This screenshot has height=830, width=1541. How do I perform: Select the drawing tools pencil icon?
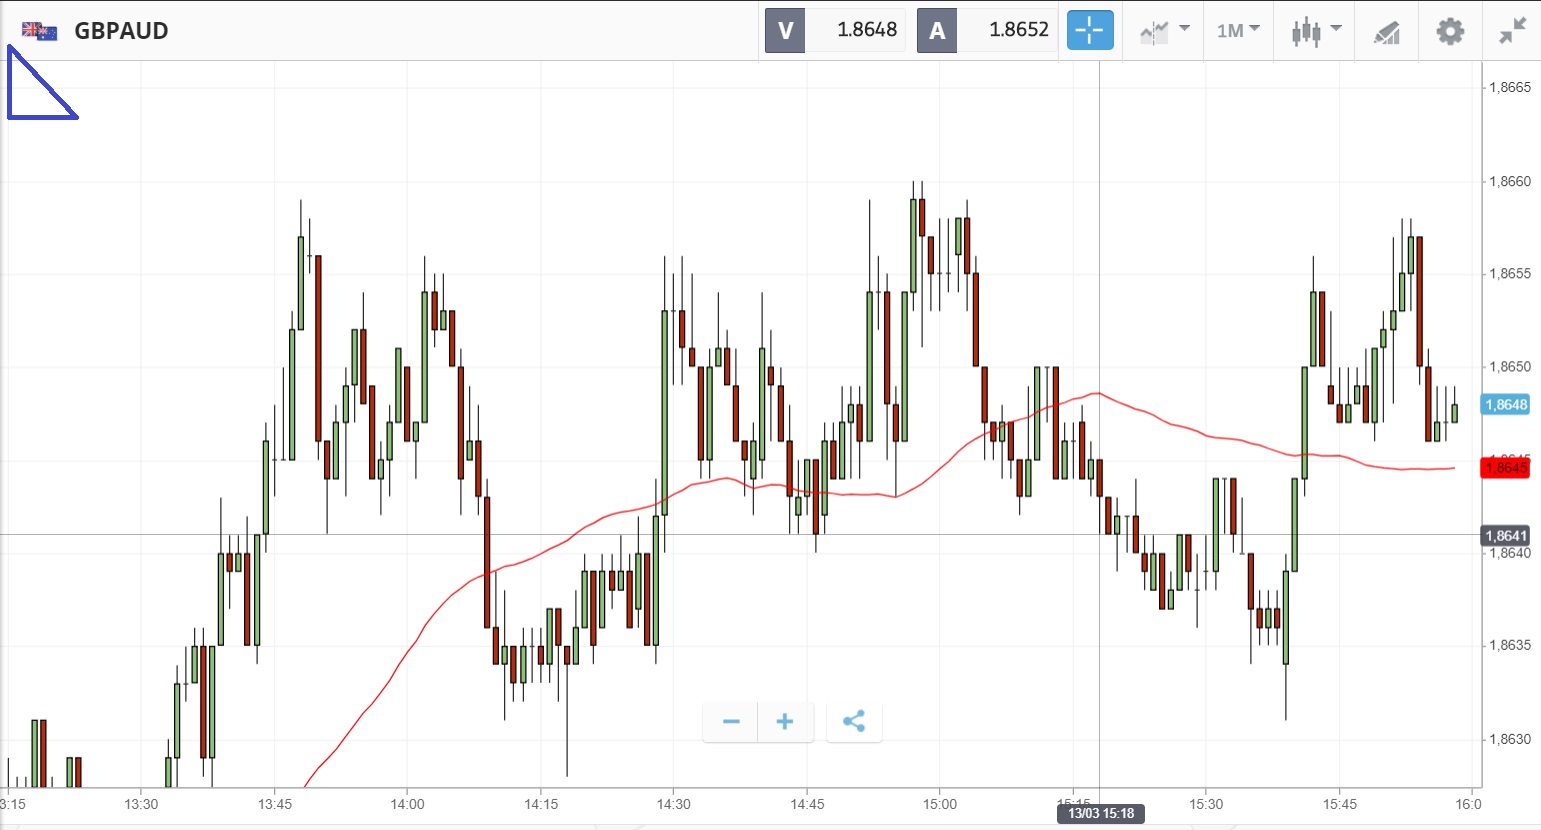[x=1386, y=32]
